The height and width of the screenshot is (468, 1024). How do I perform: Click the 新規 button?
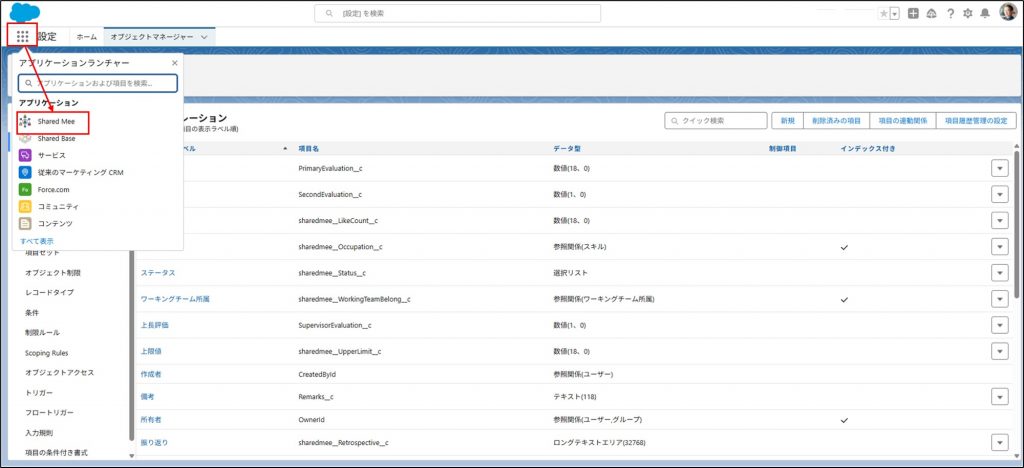(x=787, y=120)
